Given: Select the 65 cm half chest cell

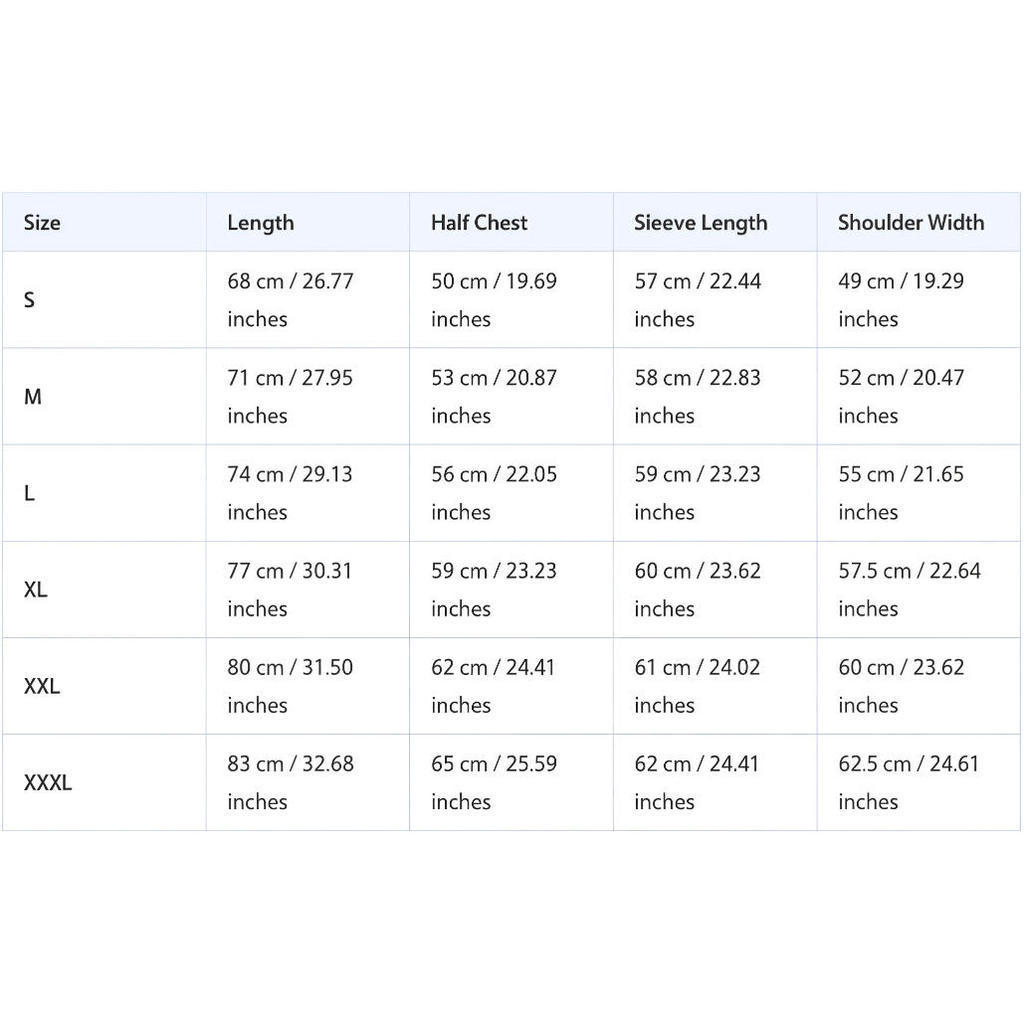Looking at the screenshot, I should [x=511, y=782].
